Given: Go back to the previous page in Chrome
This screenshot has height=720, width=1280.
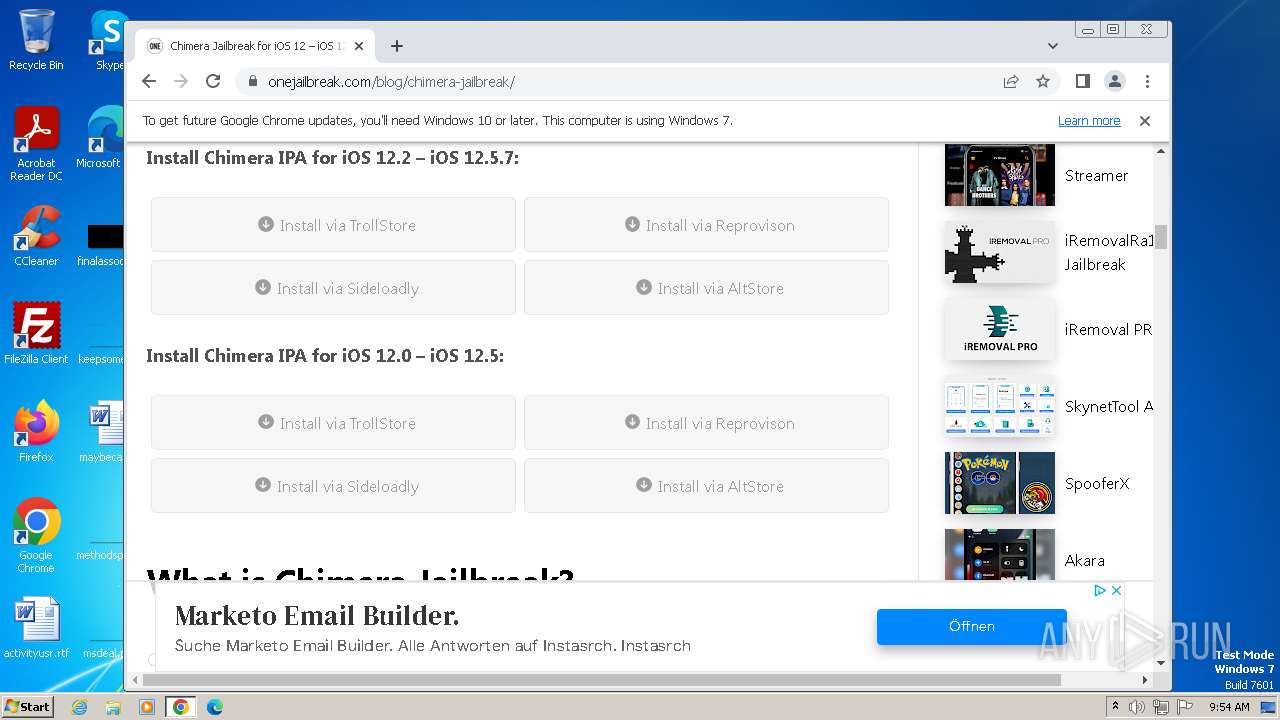Looking at the screenshot, I should pos(149,81).
